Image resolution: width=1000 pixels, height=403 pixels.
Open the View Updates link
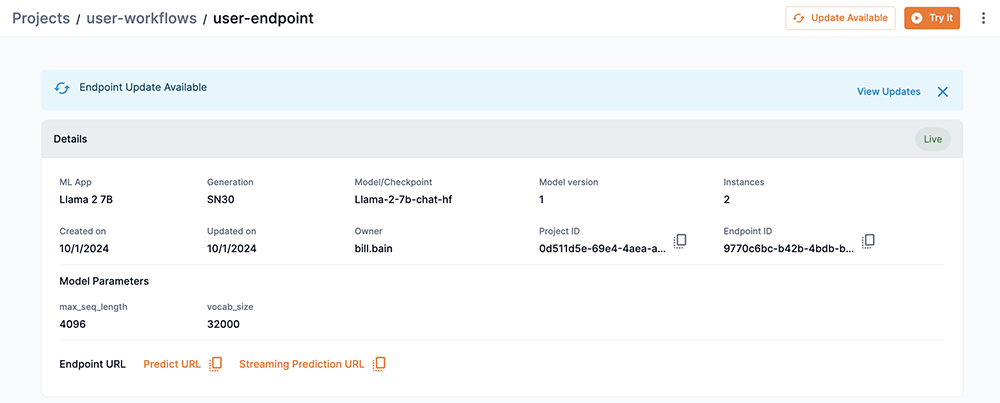point(888,91)
